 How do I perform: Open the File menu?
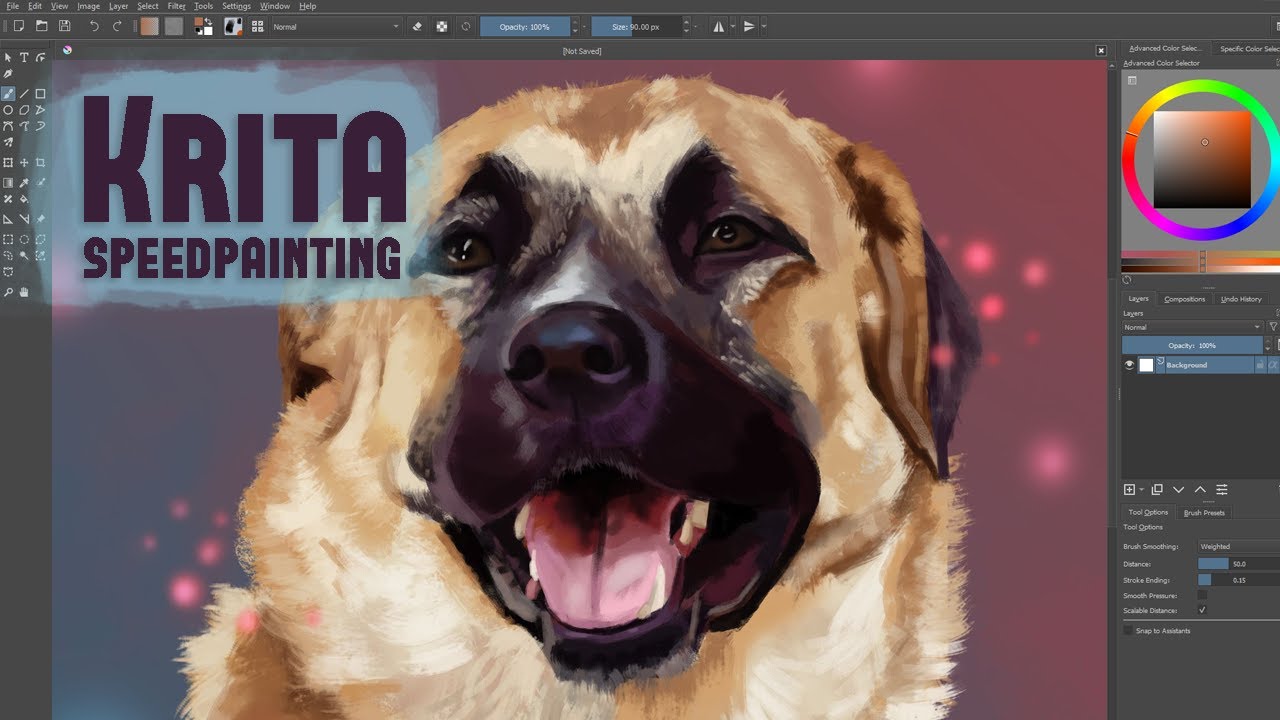12,6
